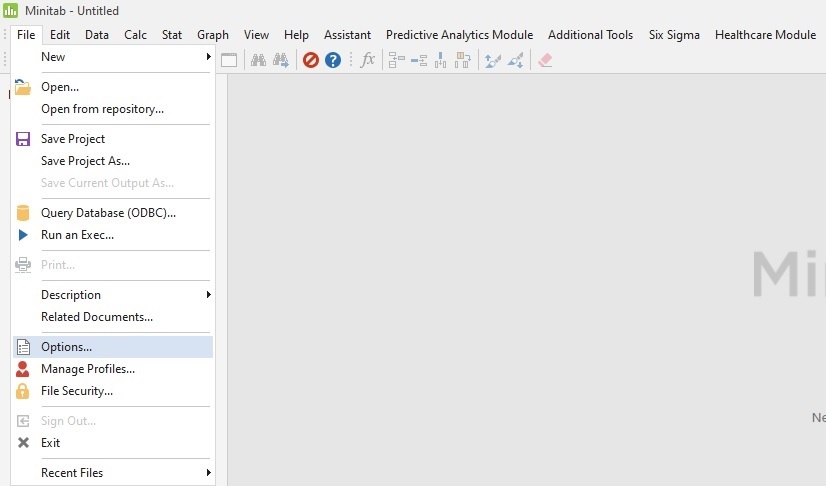Image resolution: width=826 pixels, height=486 pixels.
Task: Open the Assistant menu
Action: [347, 35]
